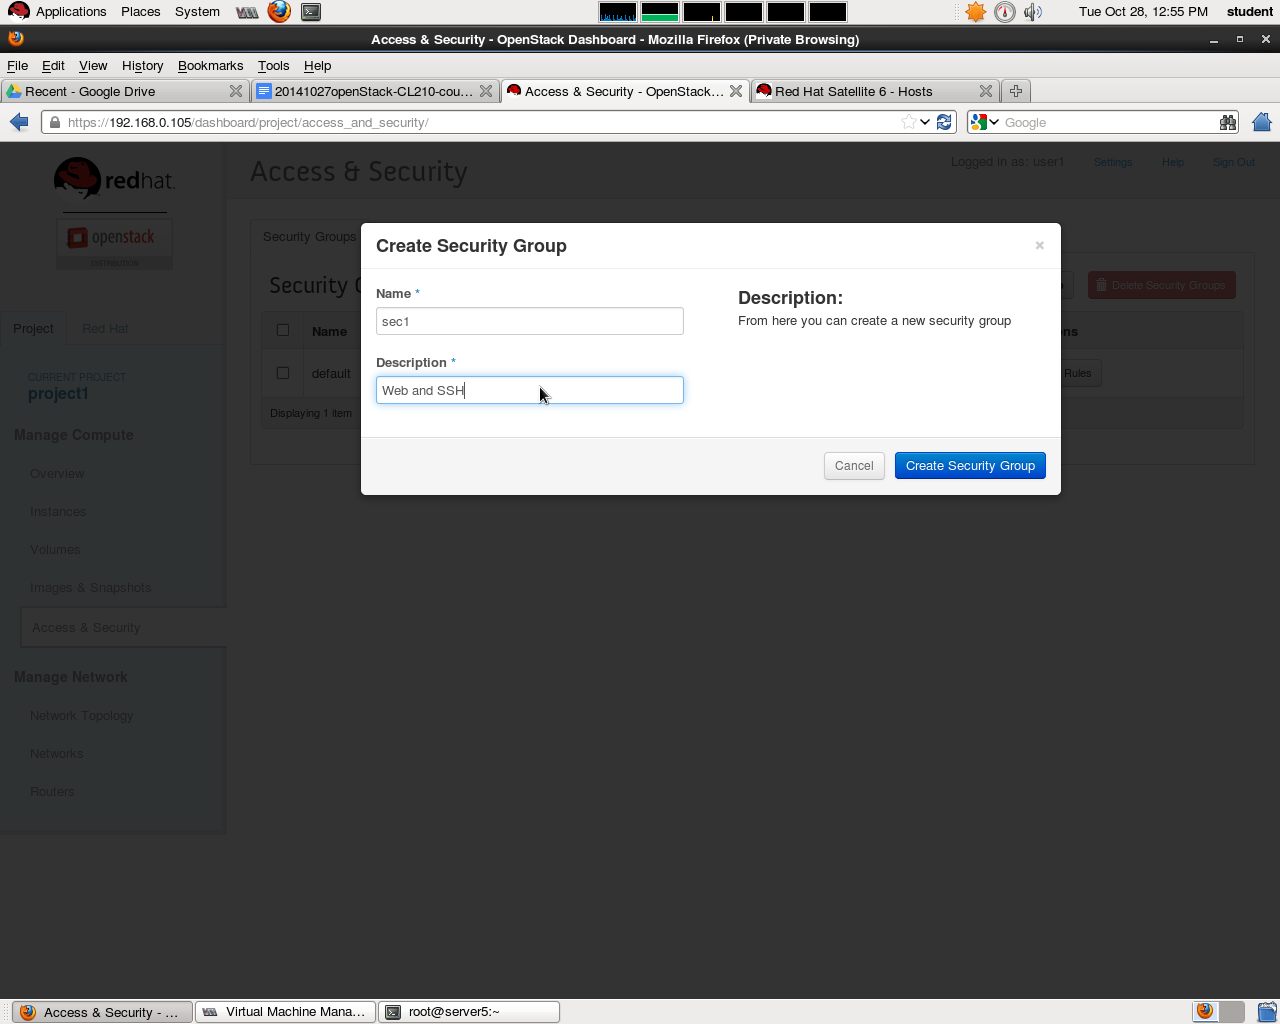Open the Edit menu

[x=53, y=65]
